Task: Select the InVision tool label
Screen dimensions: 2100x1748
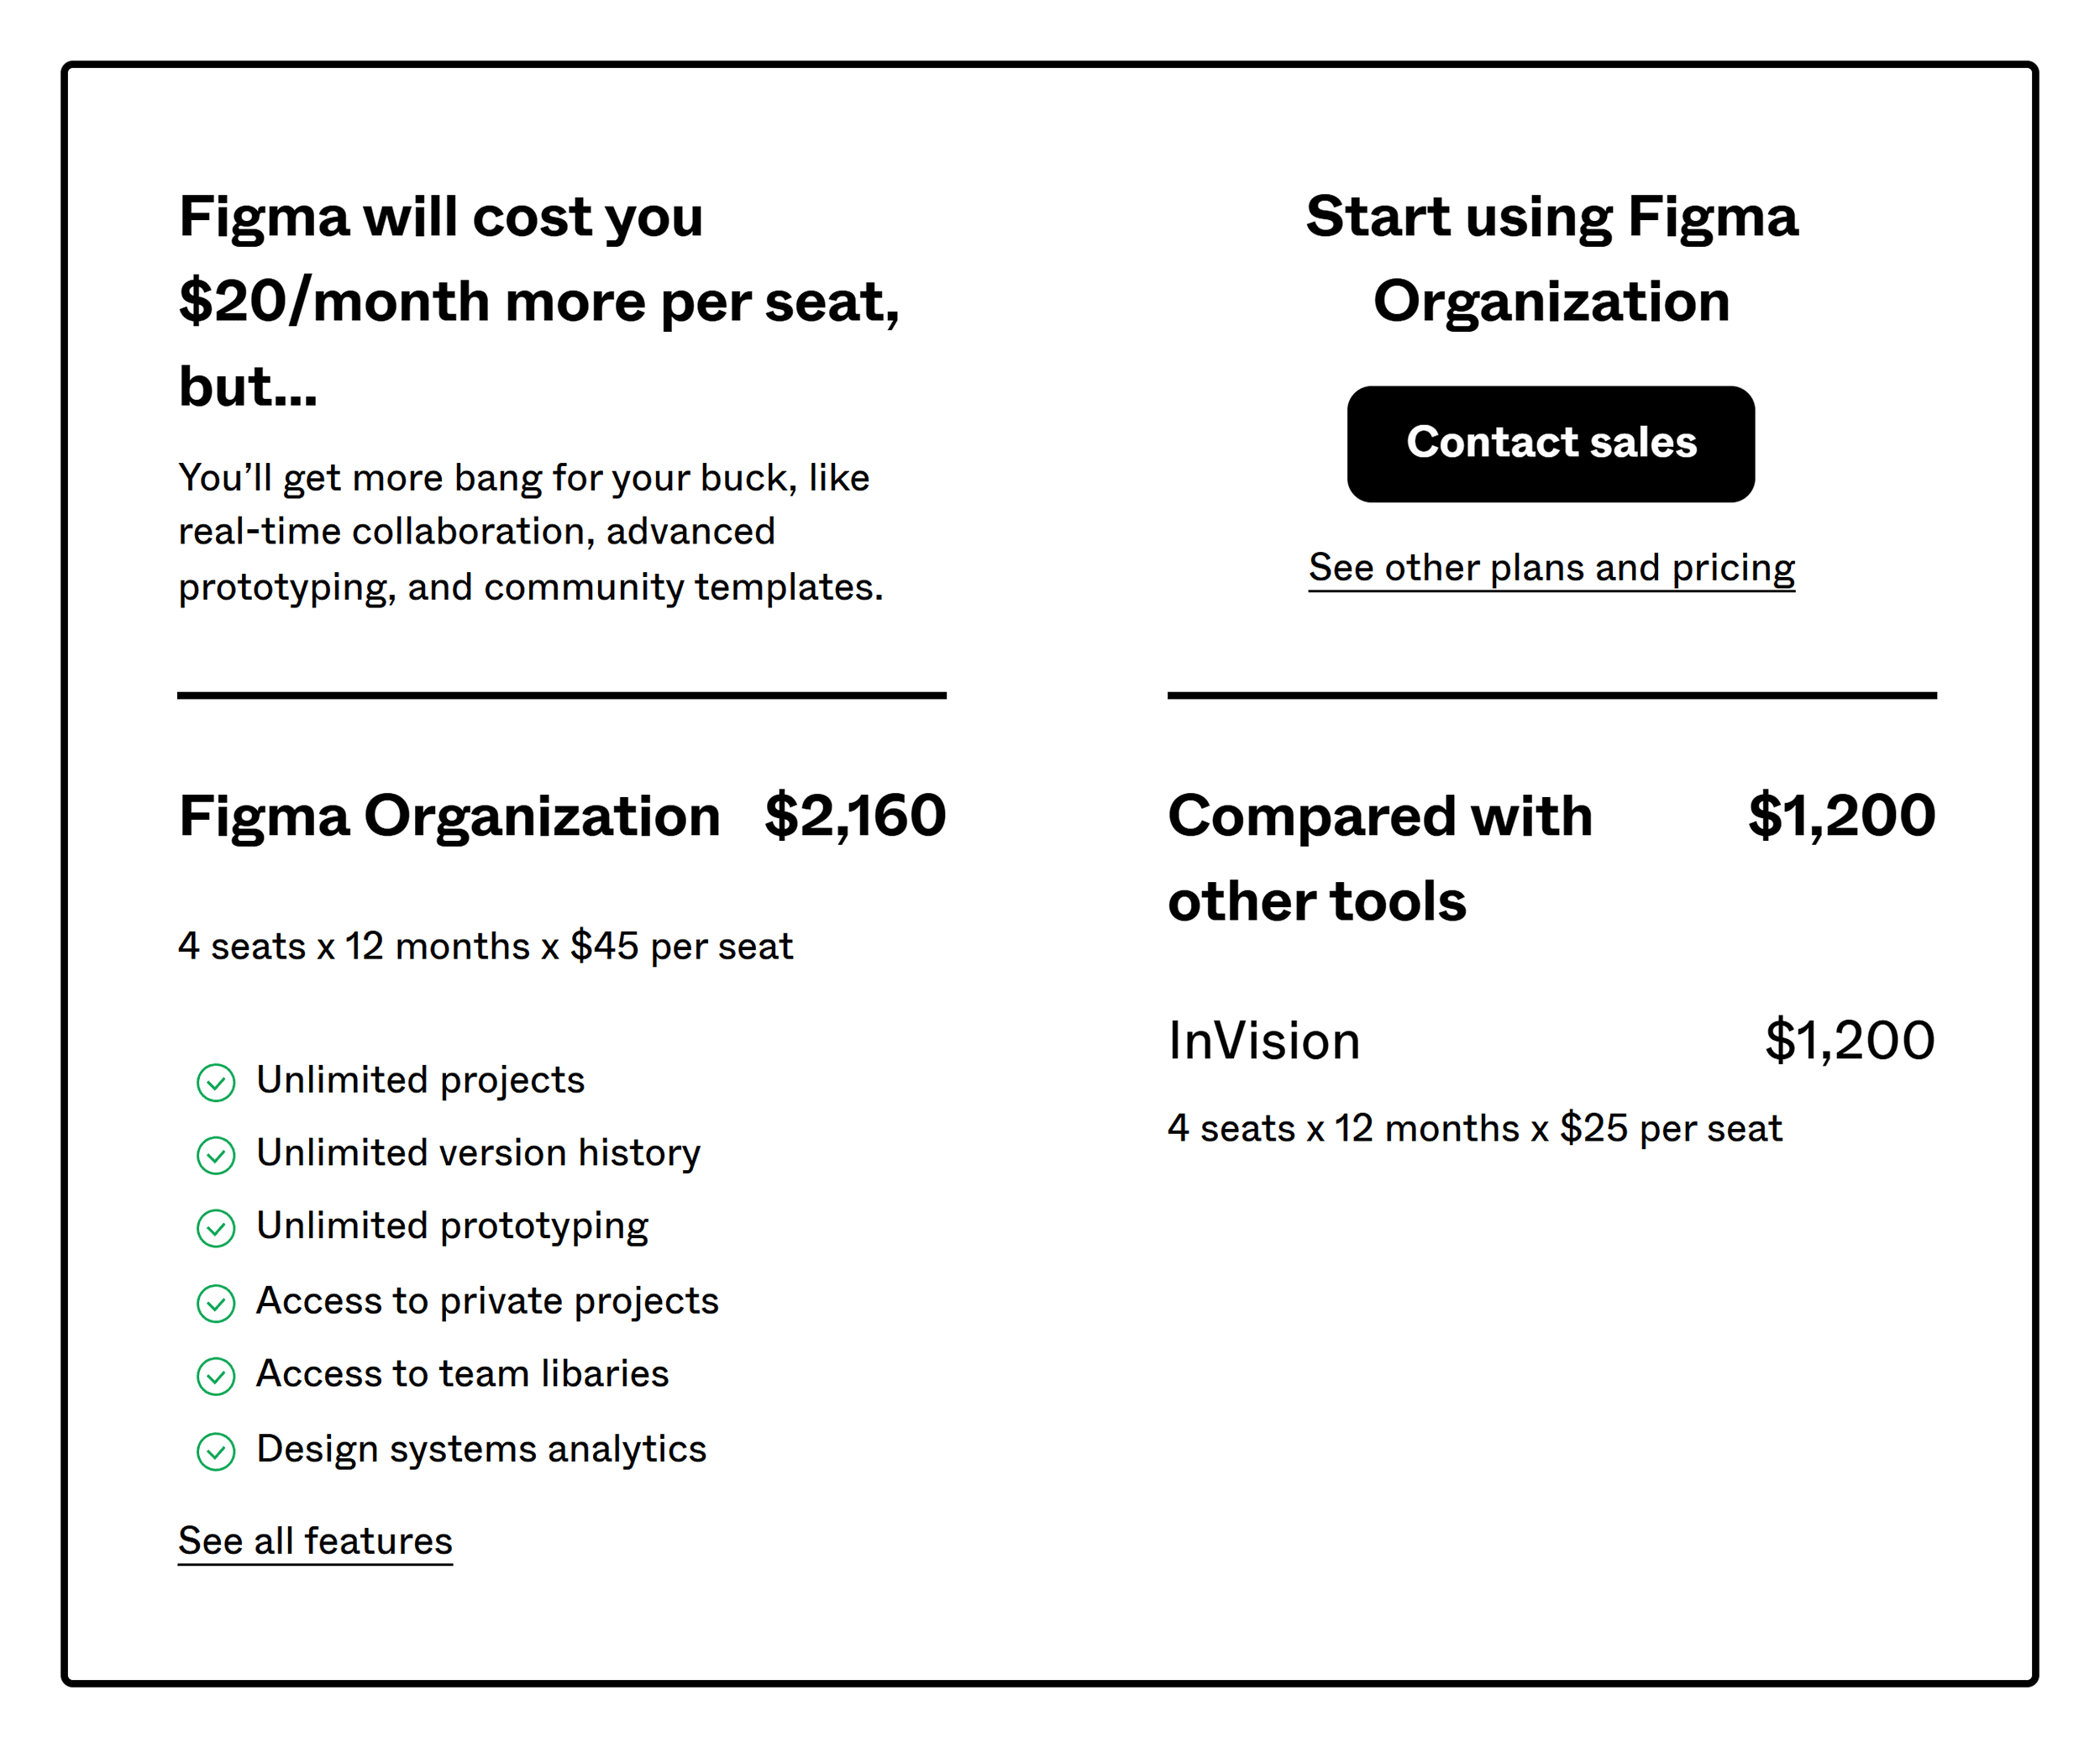Action: [1263, 1040]
